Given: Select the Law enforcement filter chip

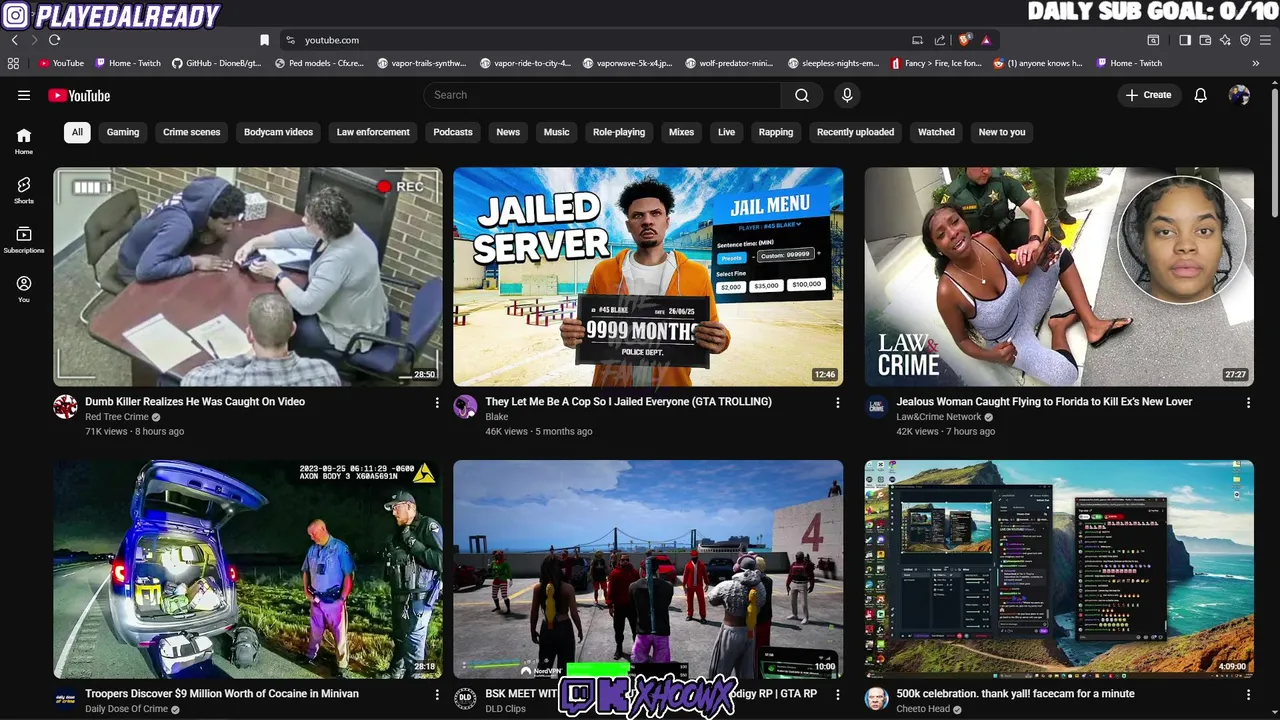Looking at the screenshot, I should click(373, 132).
